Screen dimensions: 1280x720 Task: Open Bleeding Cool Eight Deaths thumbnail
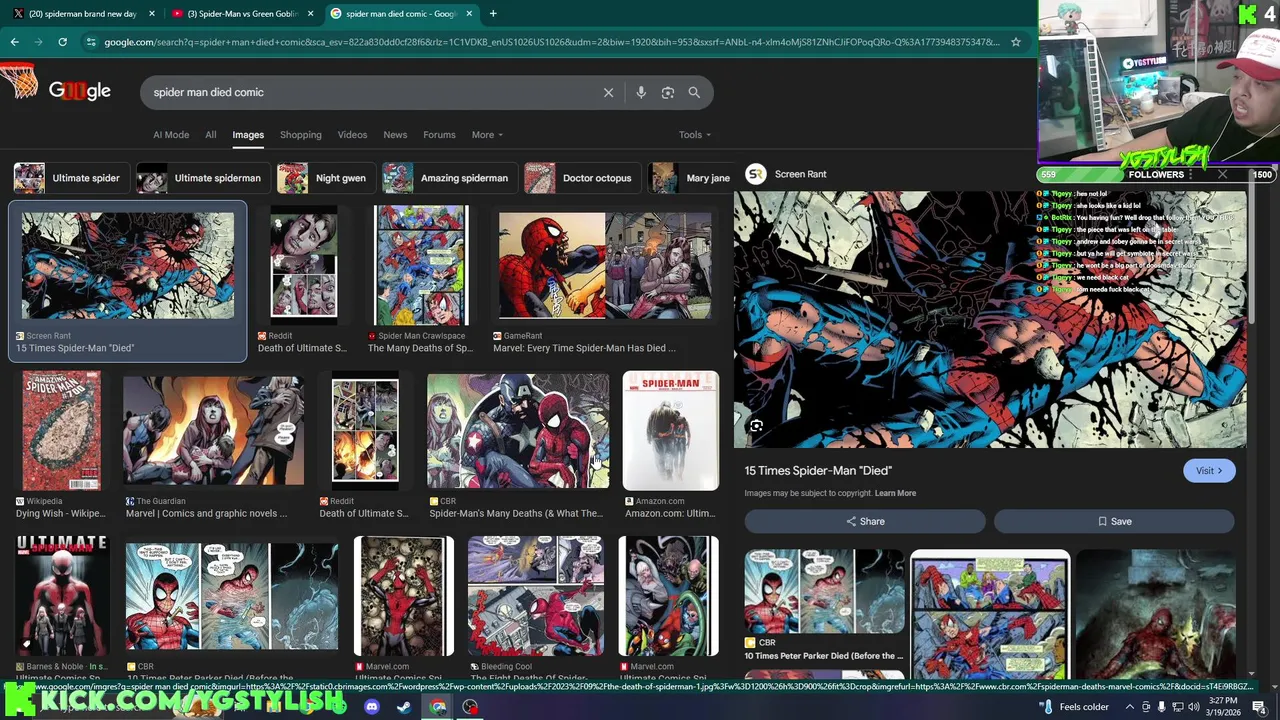(535, 596)
